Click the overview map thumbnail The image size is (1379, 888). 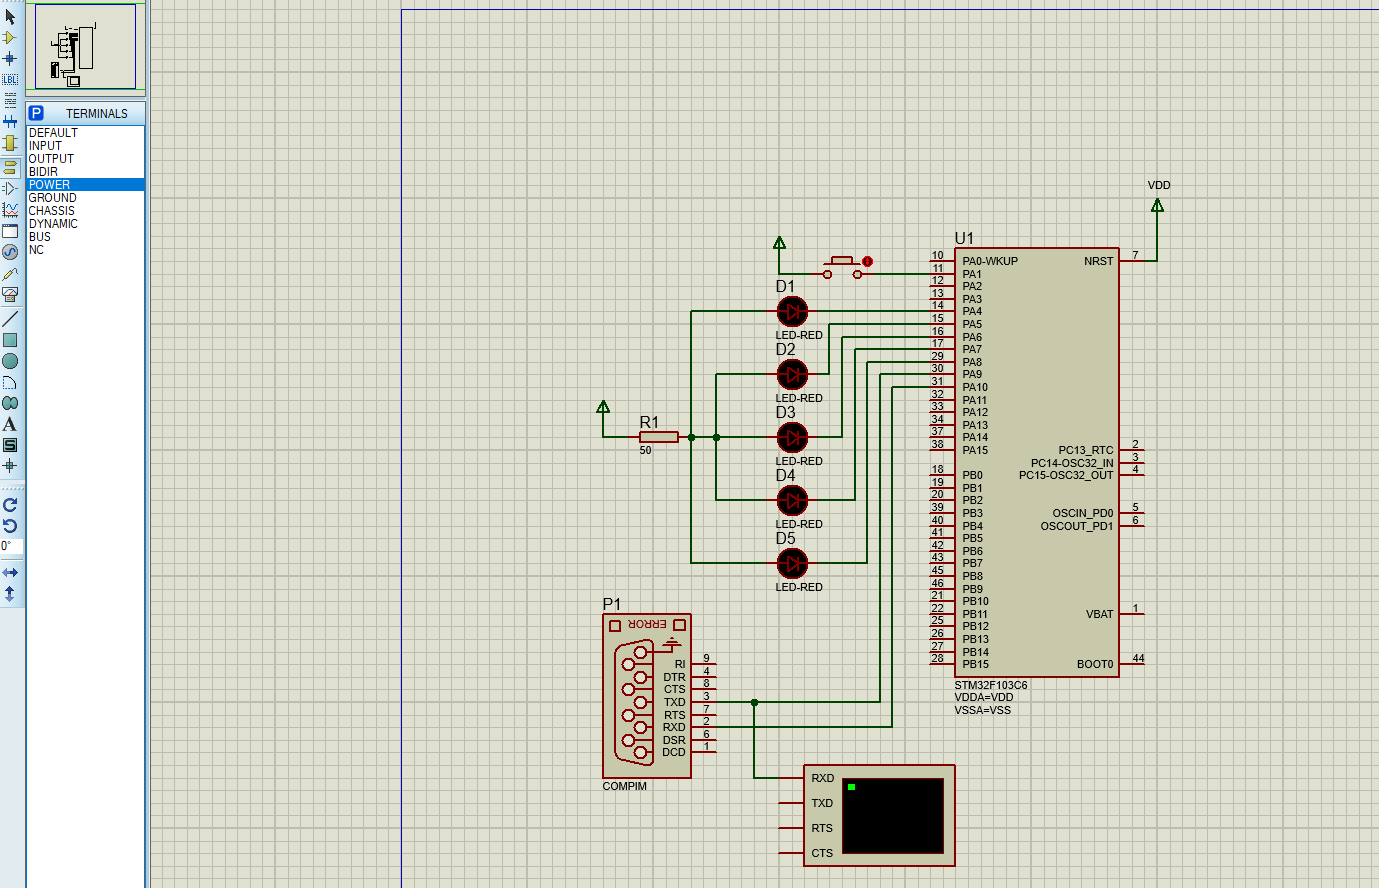pos(85,47)
